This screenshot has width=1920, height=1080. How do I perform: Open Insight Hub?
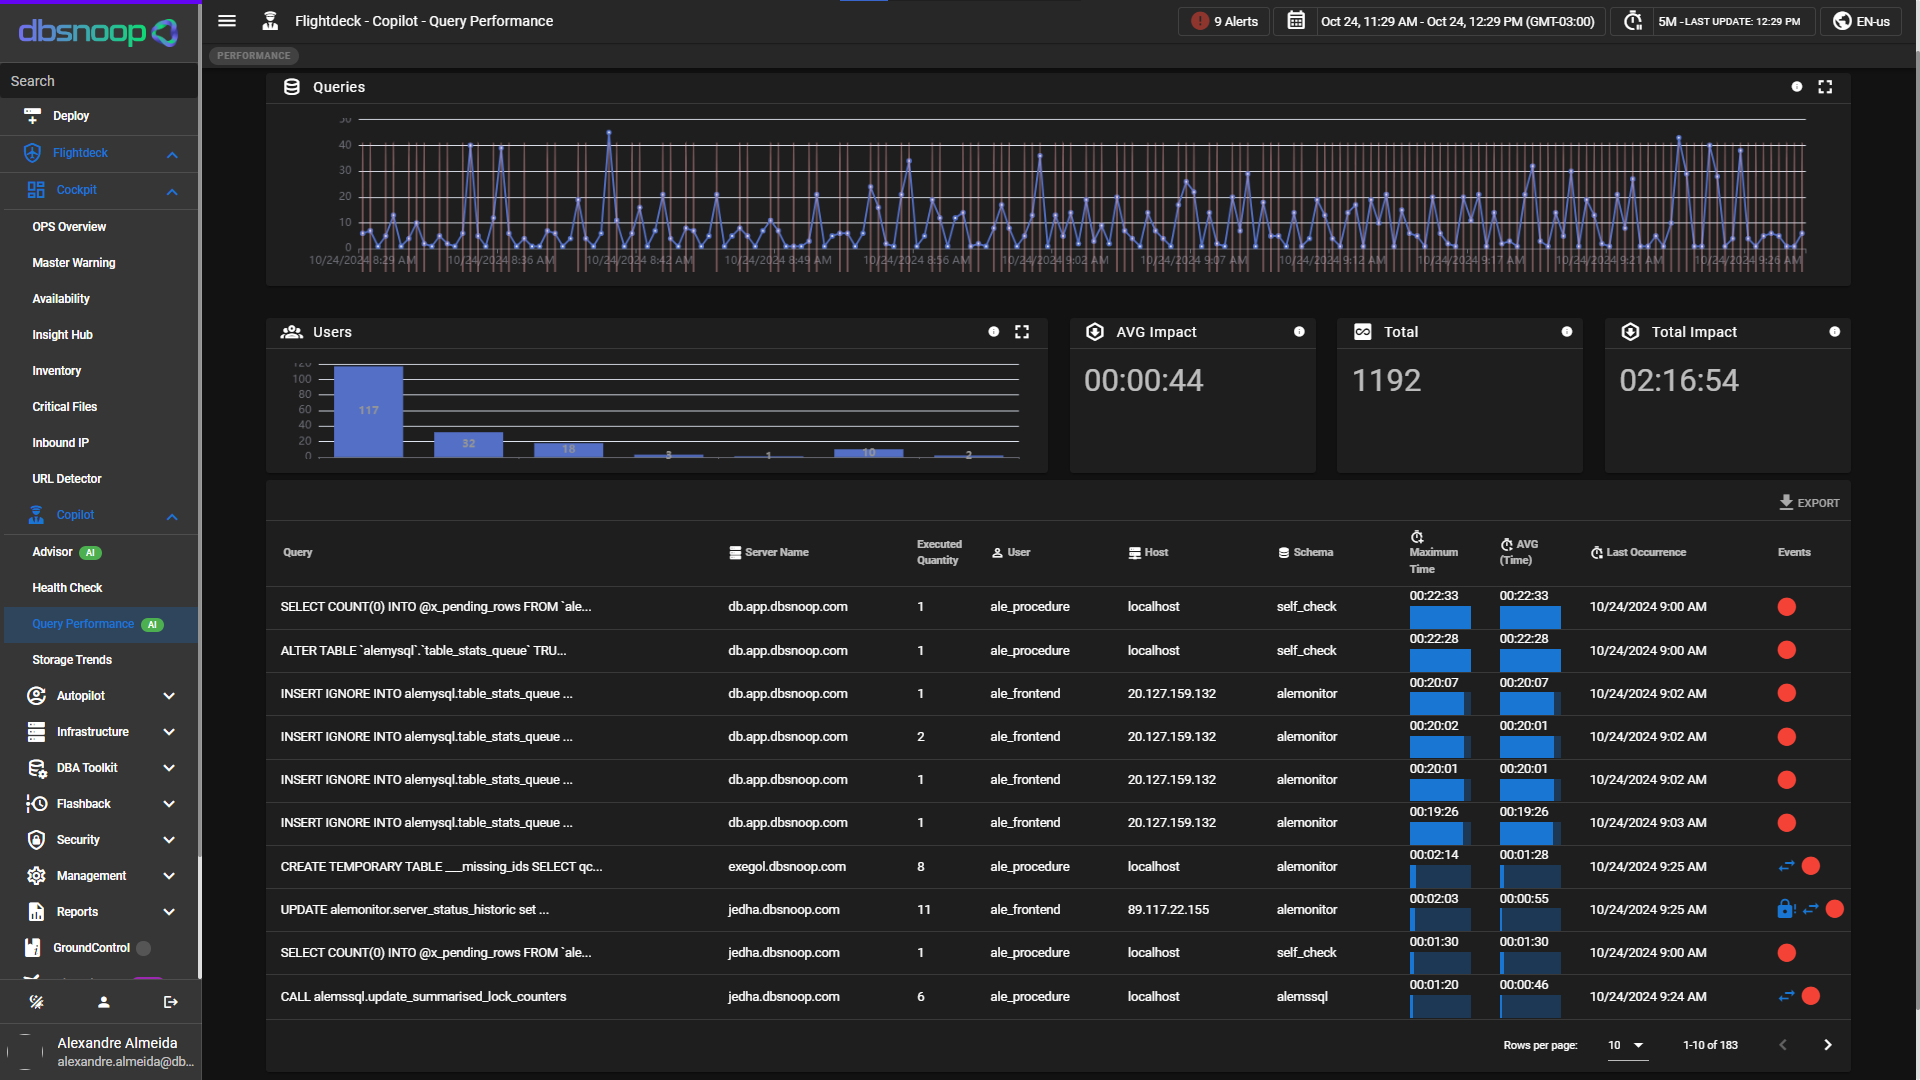point(62,335)
